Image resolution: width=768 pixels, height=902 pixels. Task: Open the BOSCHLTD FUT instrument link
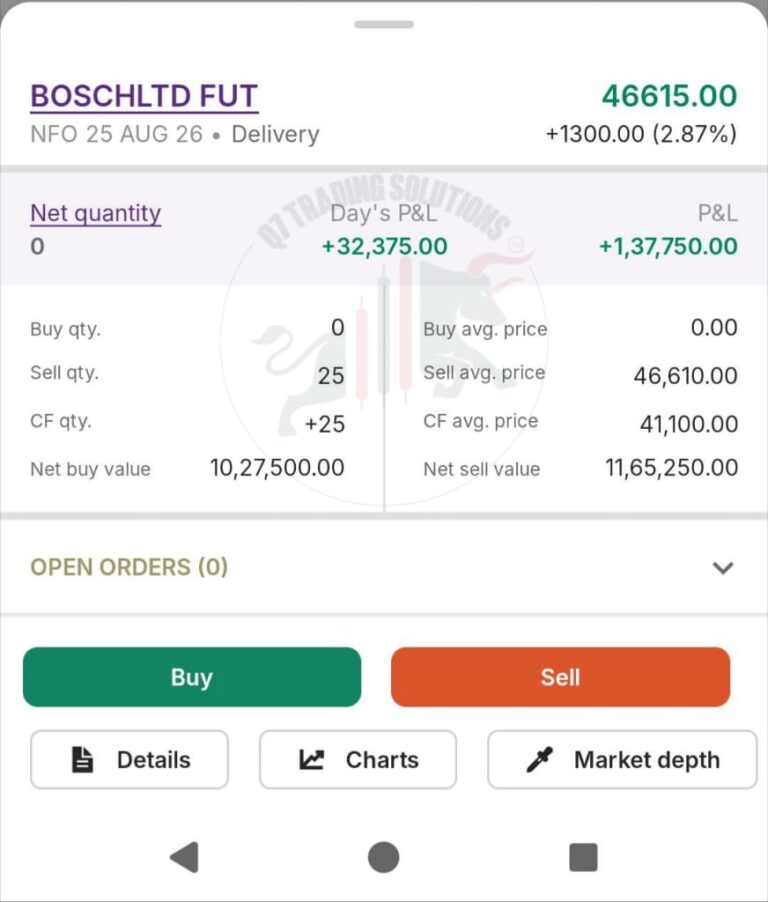tap(144, 96)
